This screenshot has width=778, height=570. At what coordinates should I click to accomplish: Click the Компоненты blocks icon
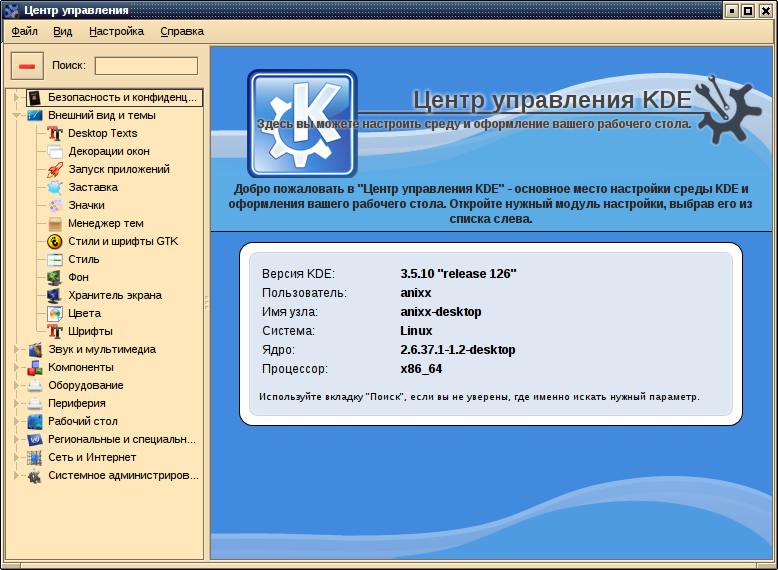[x=34, y=368]
